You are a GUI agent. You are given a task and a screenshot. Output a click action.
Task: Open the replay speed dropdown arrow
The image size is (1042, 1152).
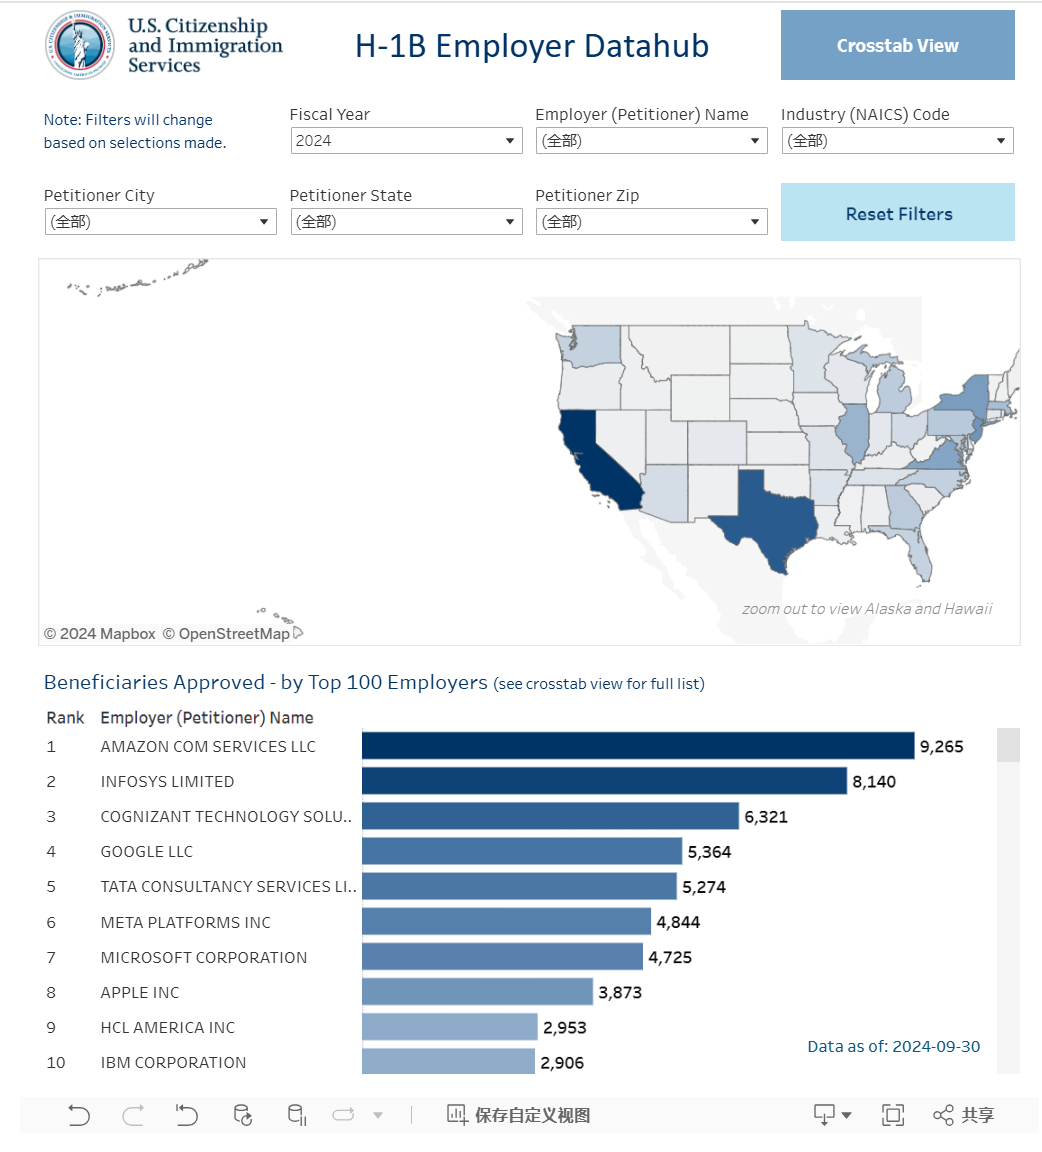point(378,1115)
